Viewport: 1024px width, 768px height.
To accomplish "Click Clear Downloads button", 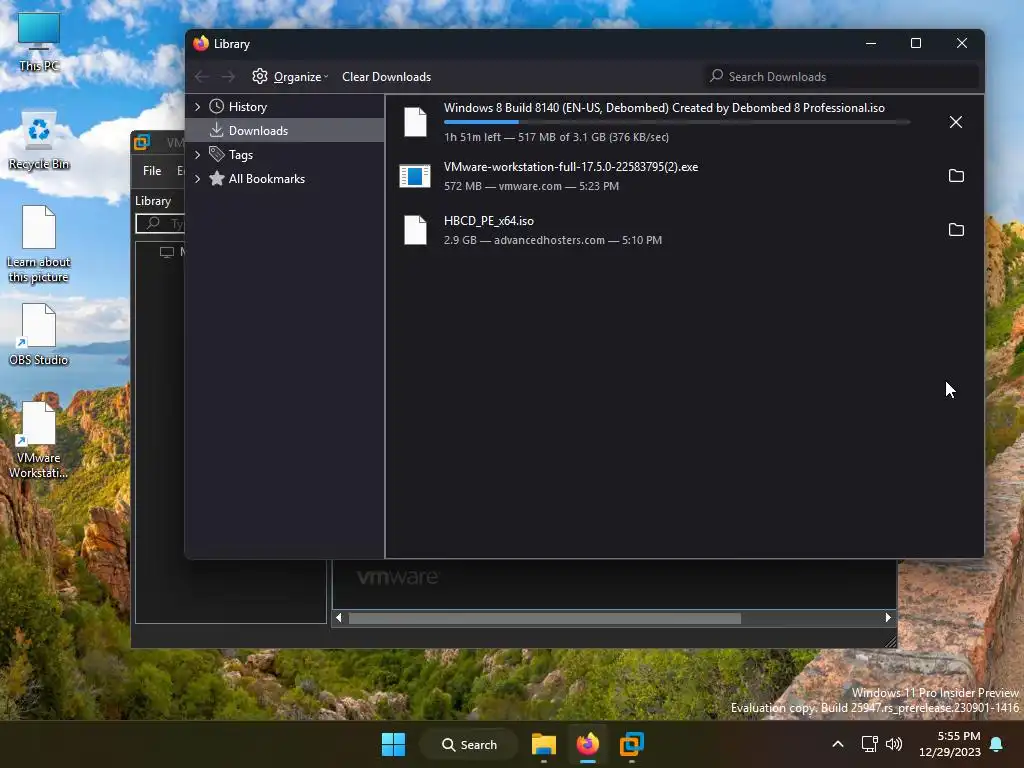I will (387, 77).
